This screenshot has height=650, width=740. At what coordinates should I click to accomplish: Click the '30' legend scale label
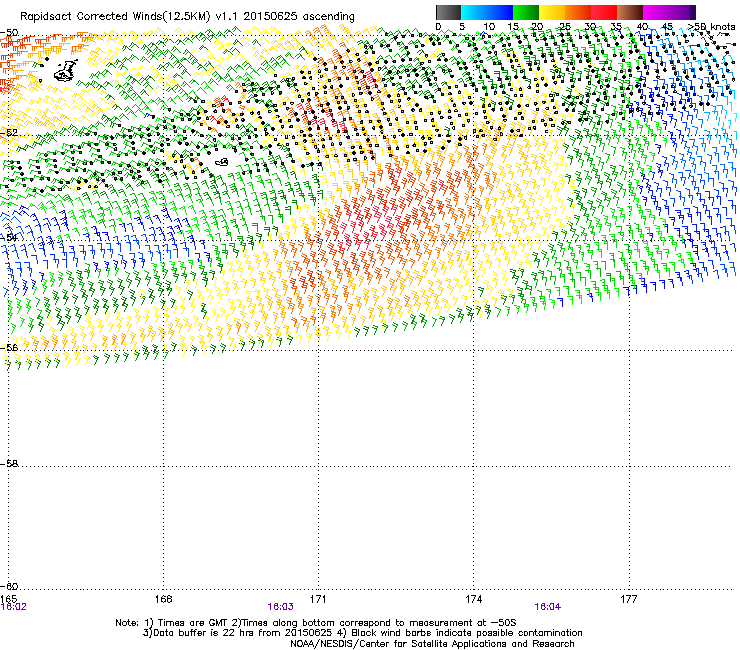coord(590,26)
